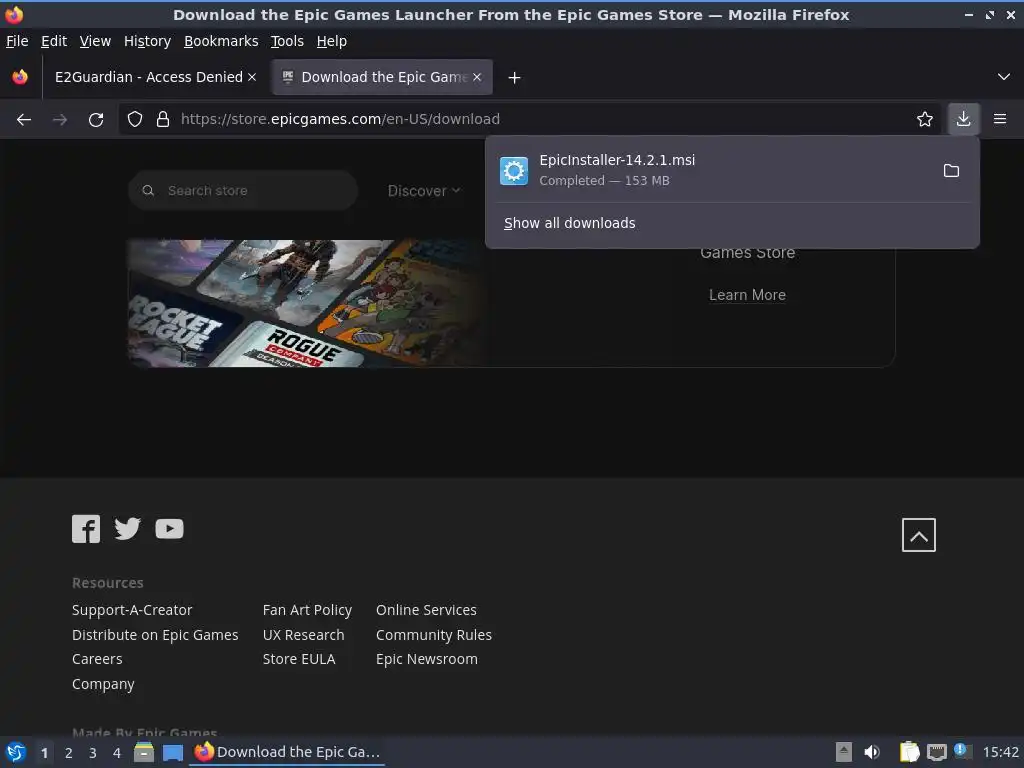Select the Download the Epic Games tab

pyautogui.click(x=383, y=77)
